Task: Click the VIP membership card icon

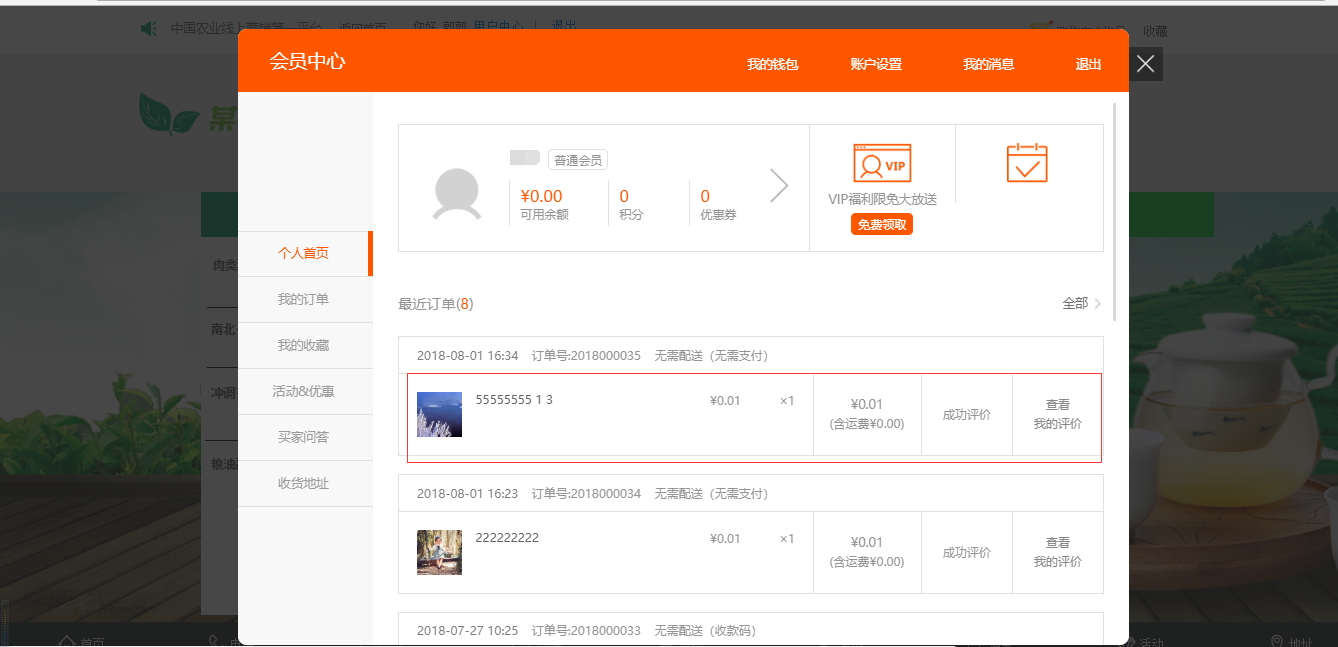Action: tap(882, 163)
